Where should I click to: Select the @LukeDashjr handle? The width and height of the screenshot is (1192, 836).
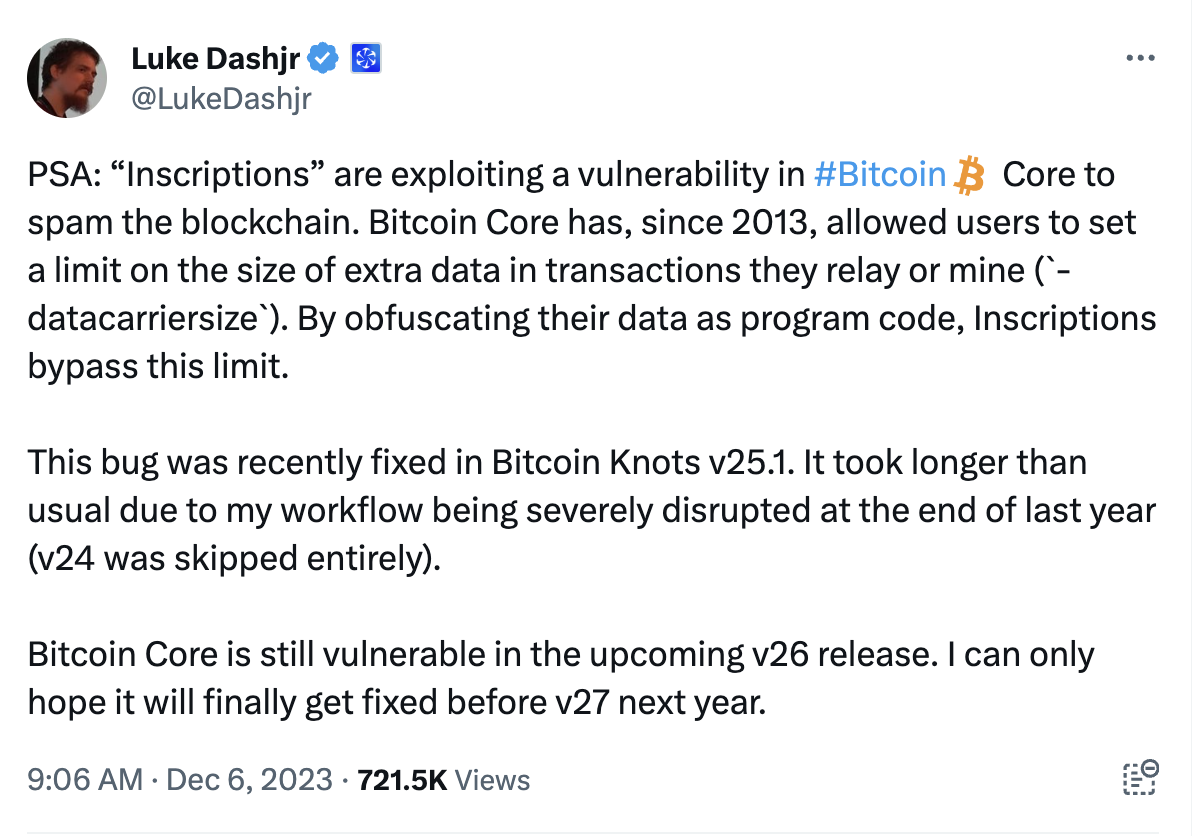(x=220, y=98)
